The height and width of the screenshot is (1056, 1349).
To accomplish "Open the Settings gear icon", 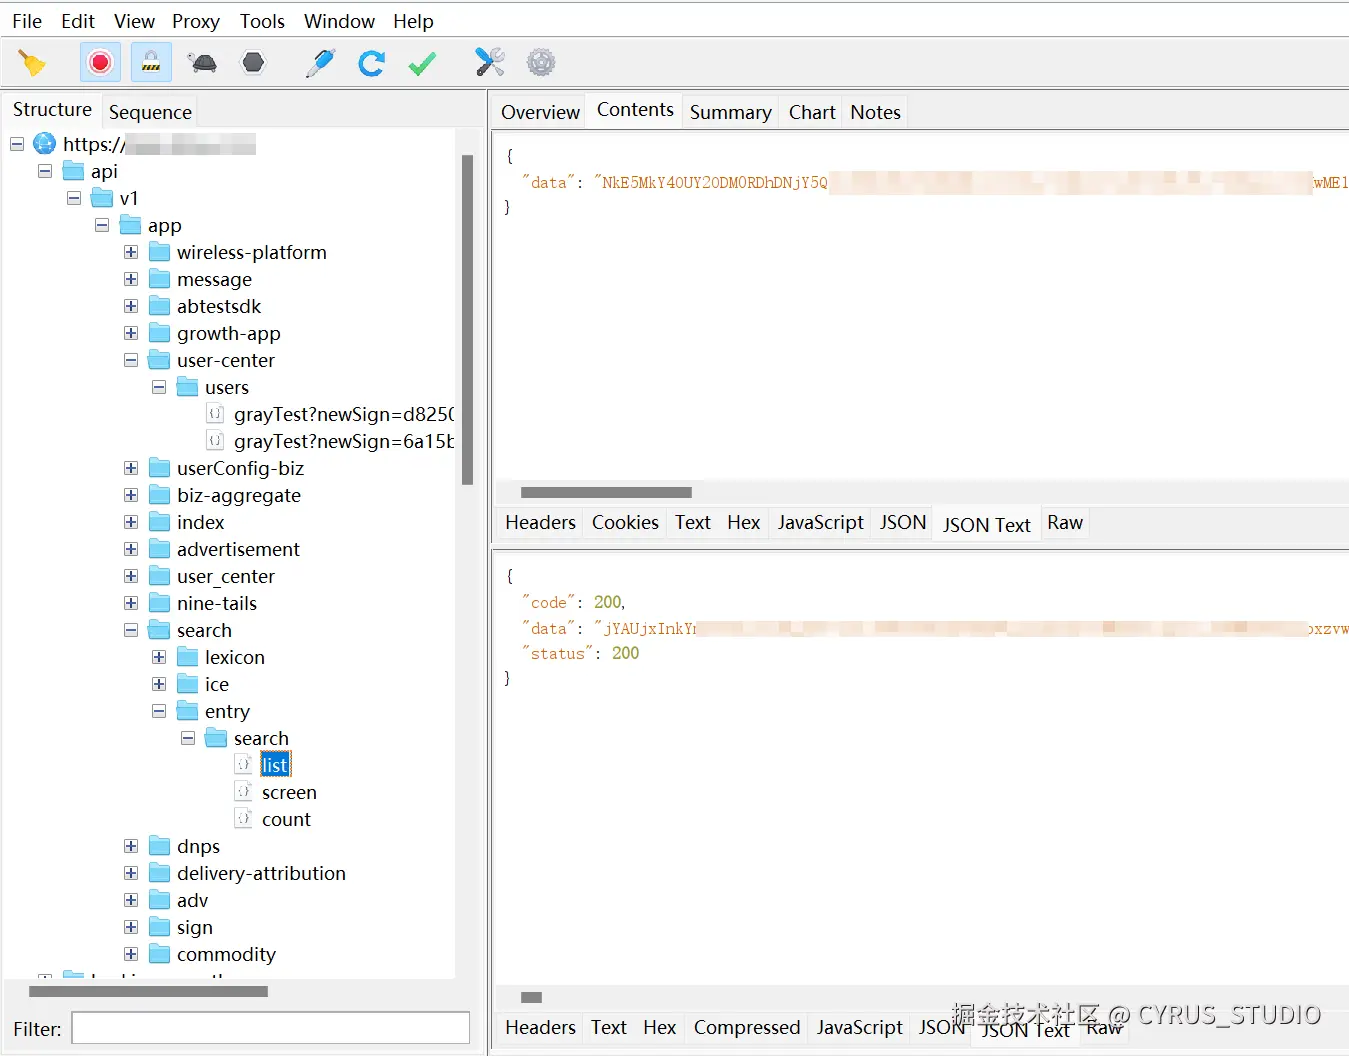I will [541, 63].
